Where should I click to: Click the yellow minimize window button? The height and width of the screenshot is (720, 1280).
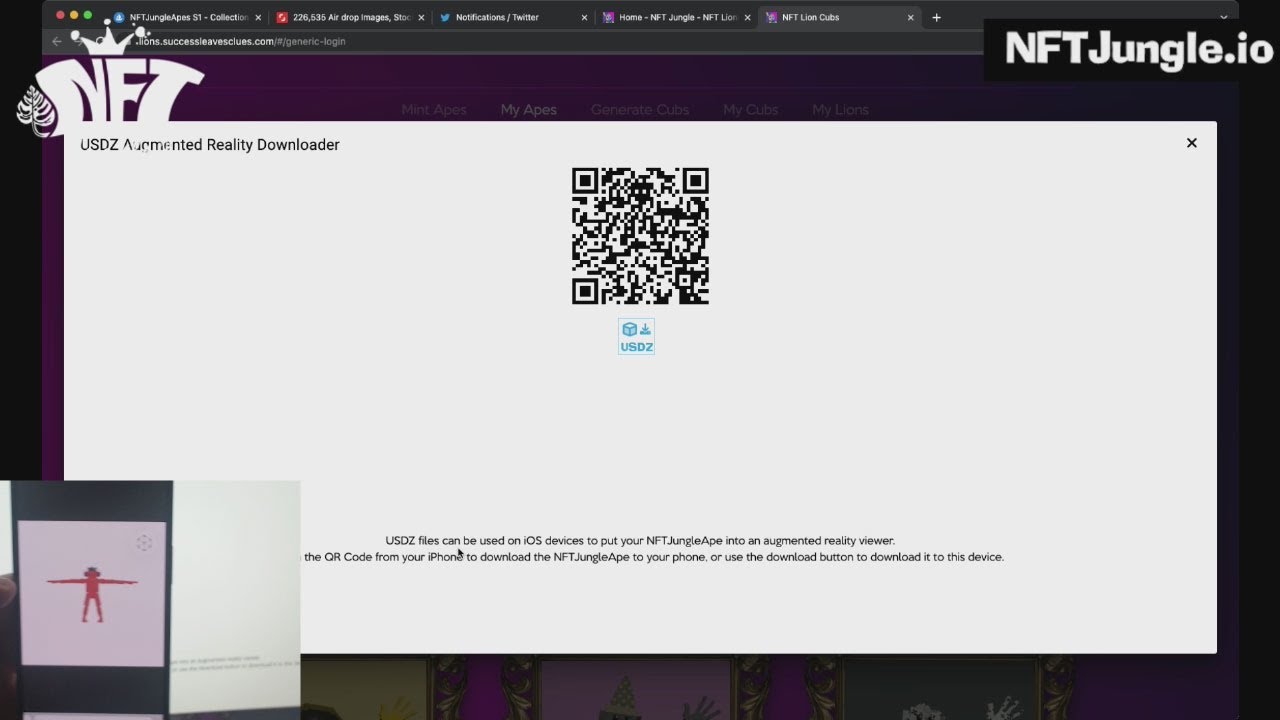pos(74,15)
